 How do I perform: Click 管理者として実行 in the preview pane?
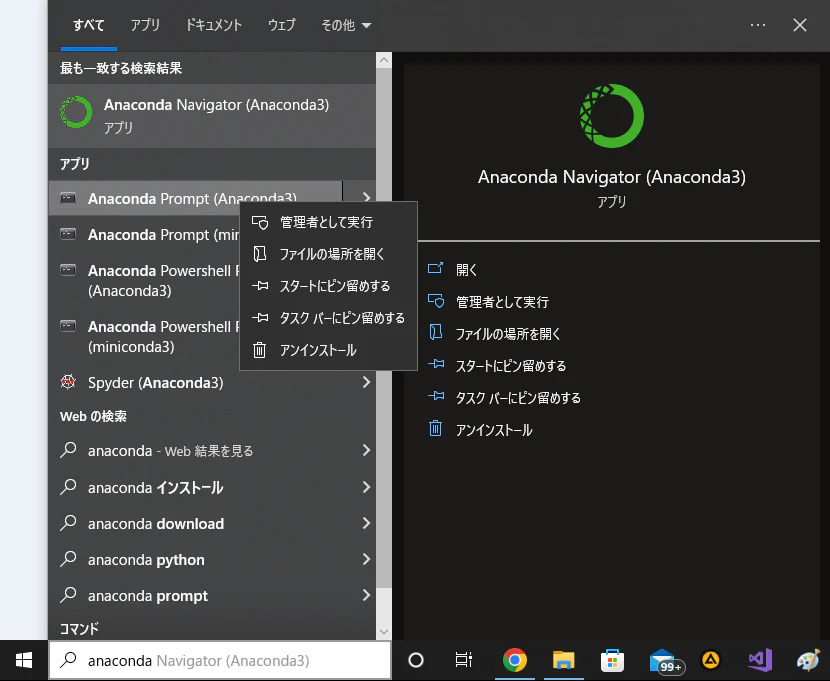502,302
